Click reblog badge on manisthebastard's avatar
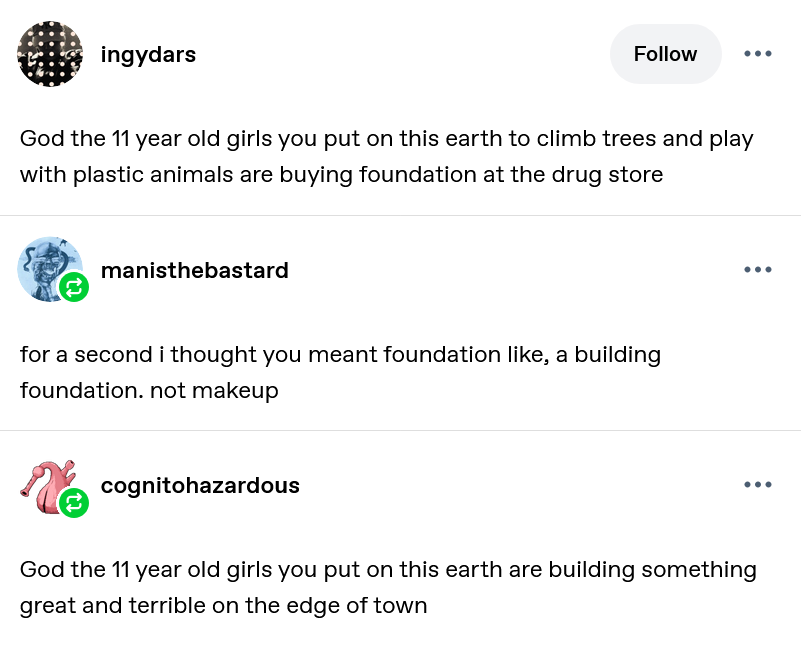801x648 pixels. (74, 288)
